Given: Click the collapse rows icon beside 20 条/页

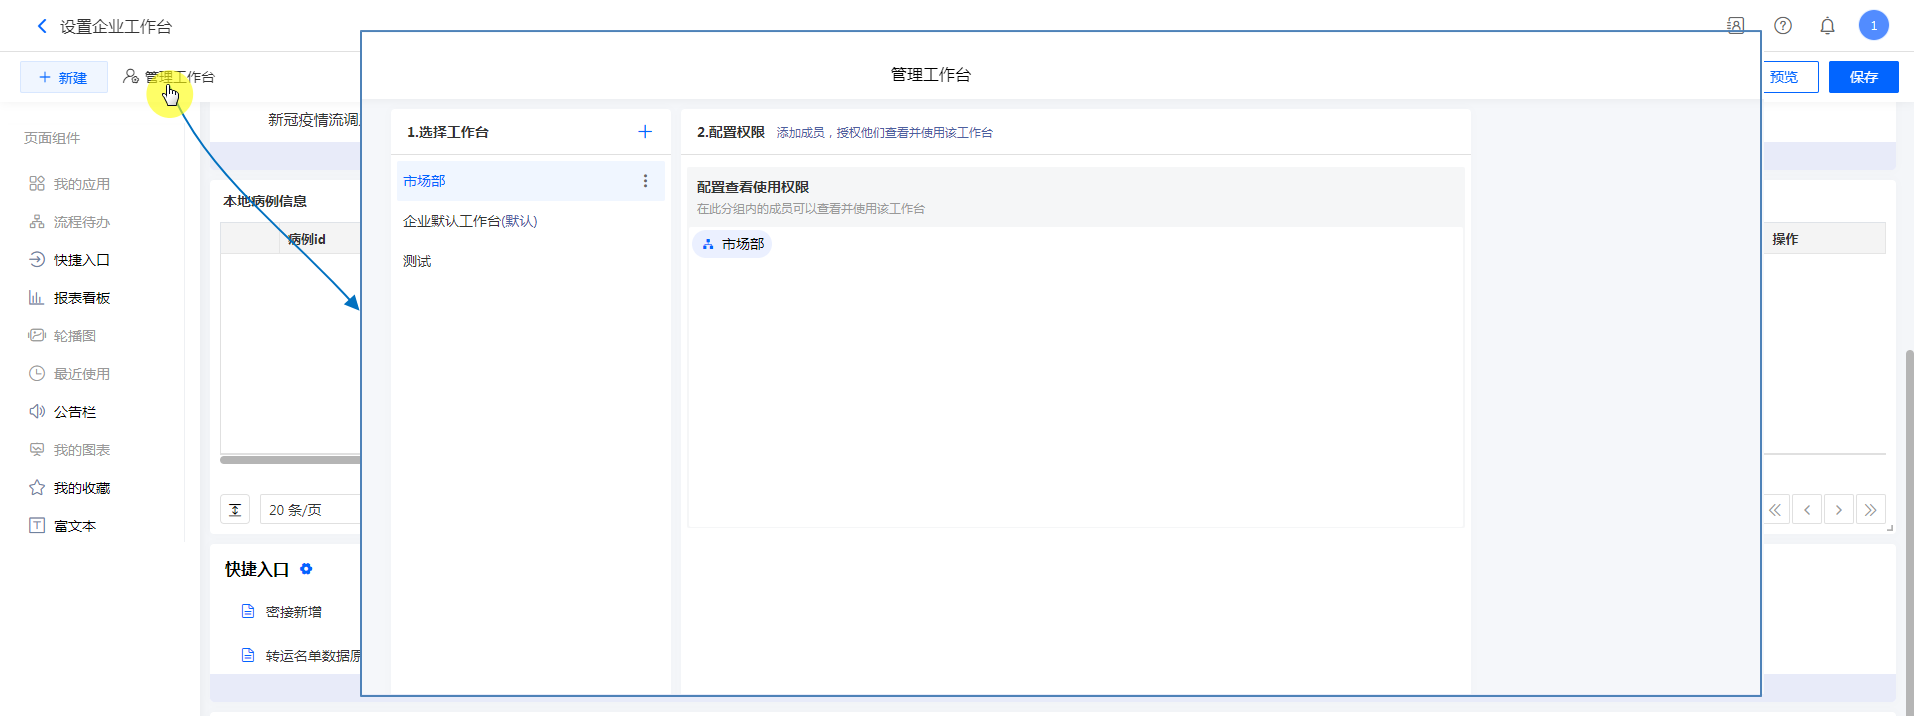Looking at the screenshot, I should [235, 510].
